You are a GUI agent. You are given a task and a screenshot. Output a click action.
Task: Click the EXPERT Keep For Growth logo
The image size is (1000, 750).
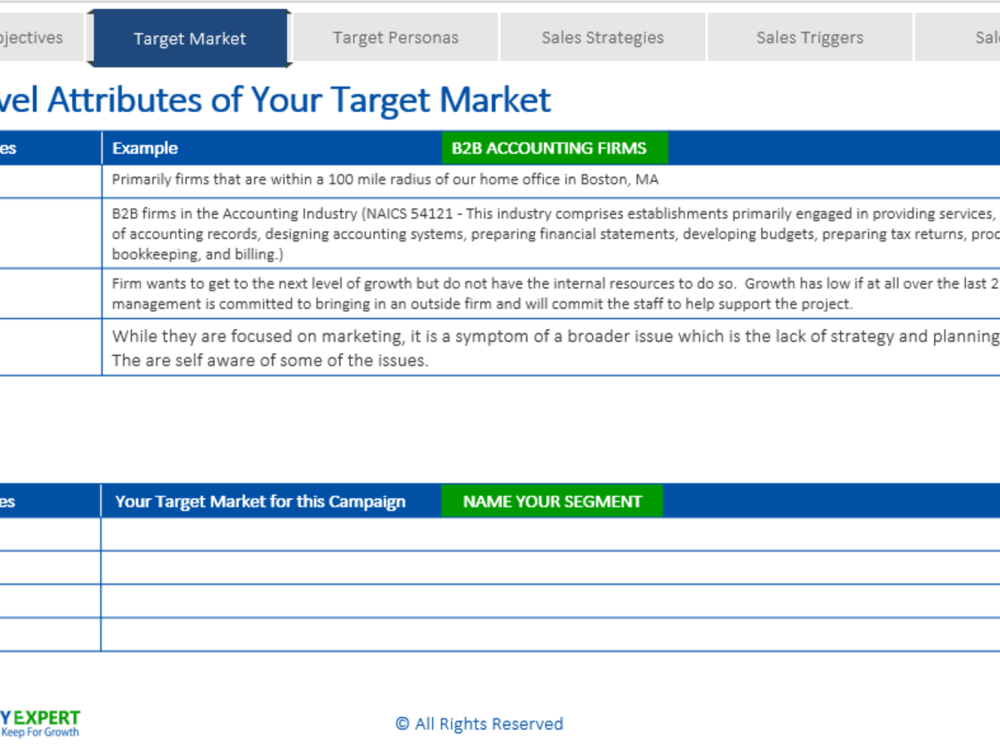click(x=40, y=724)
